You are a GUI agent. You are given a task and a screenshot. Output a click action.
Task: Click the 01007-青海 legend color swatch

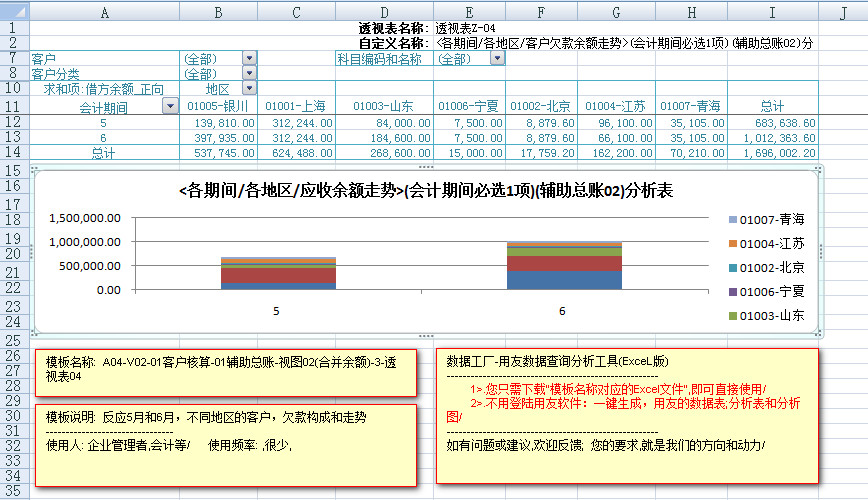point(734,218)
